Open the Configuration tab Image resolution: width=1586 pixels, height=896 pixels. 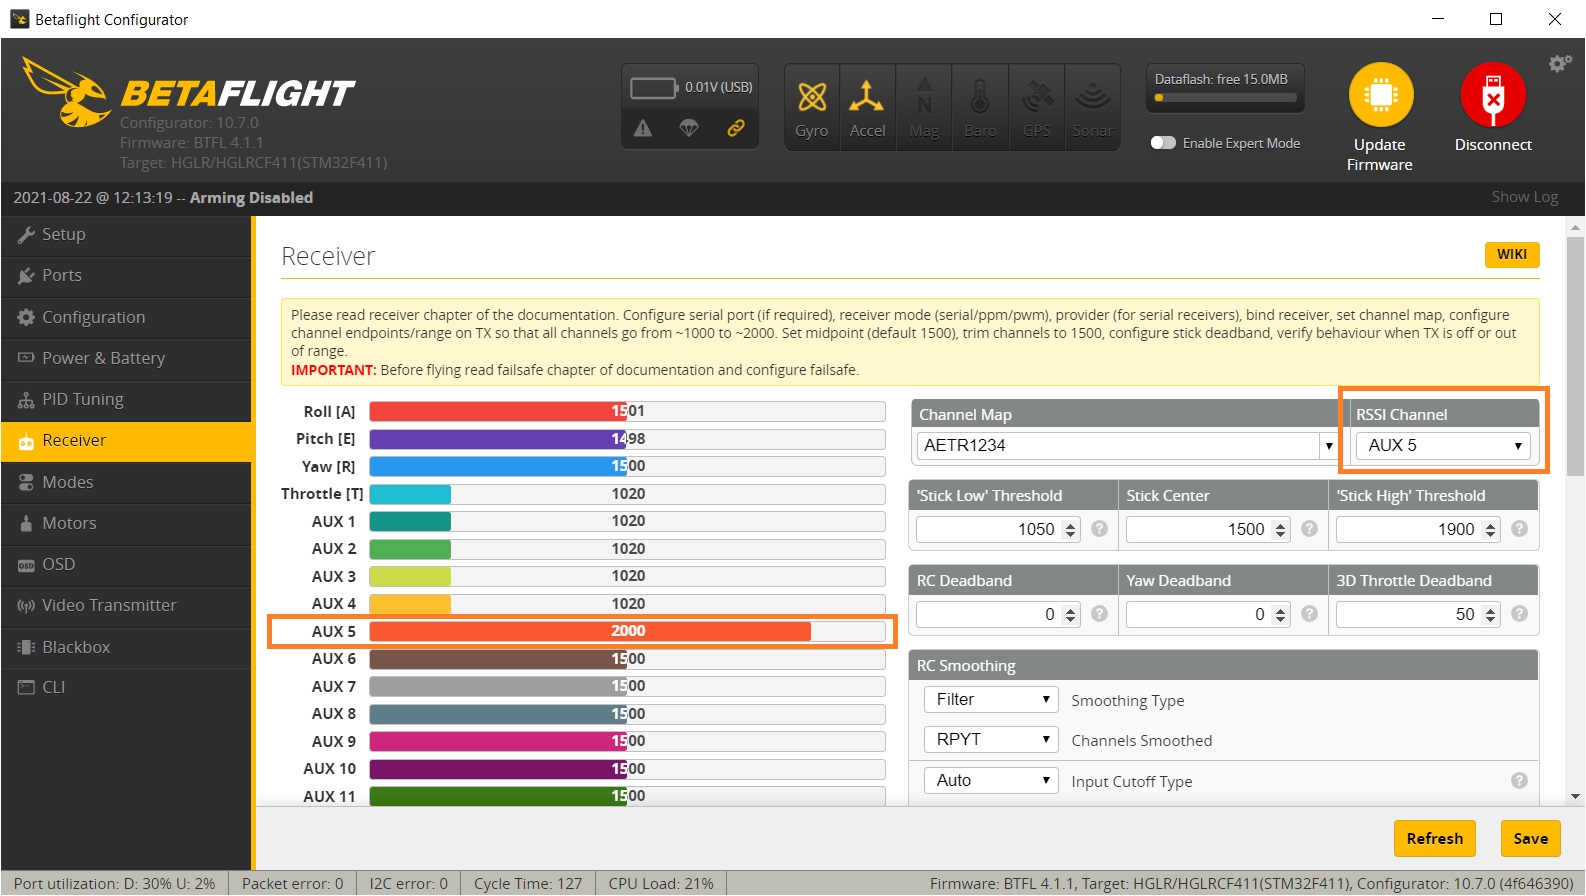126,317
